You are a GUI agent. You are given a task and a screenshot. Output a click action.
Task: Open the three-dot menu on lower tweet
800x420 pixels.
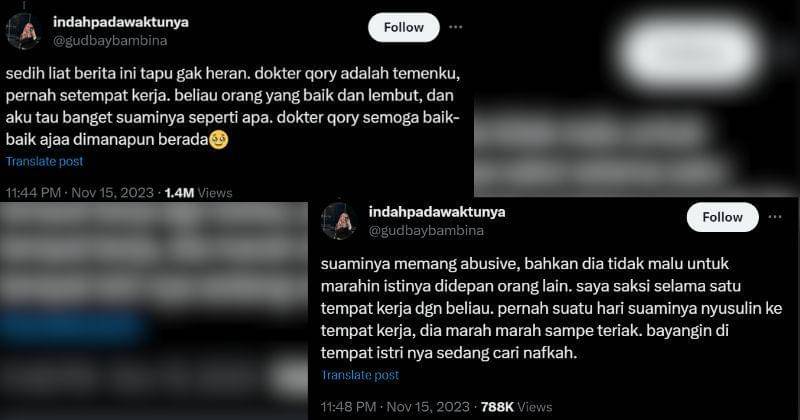pos(775,217)
